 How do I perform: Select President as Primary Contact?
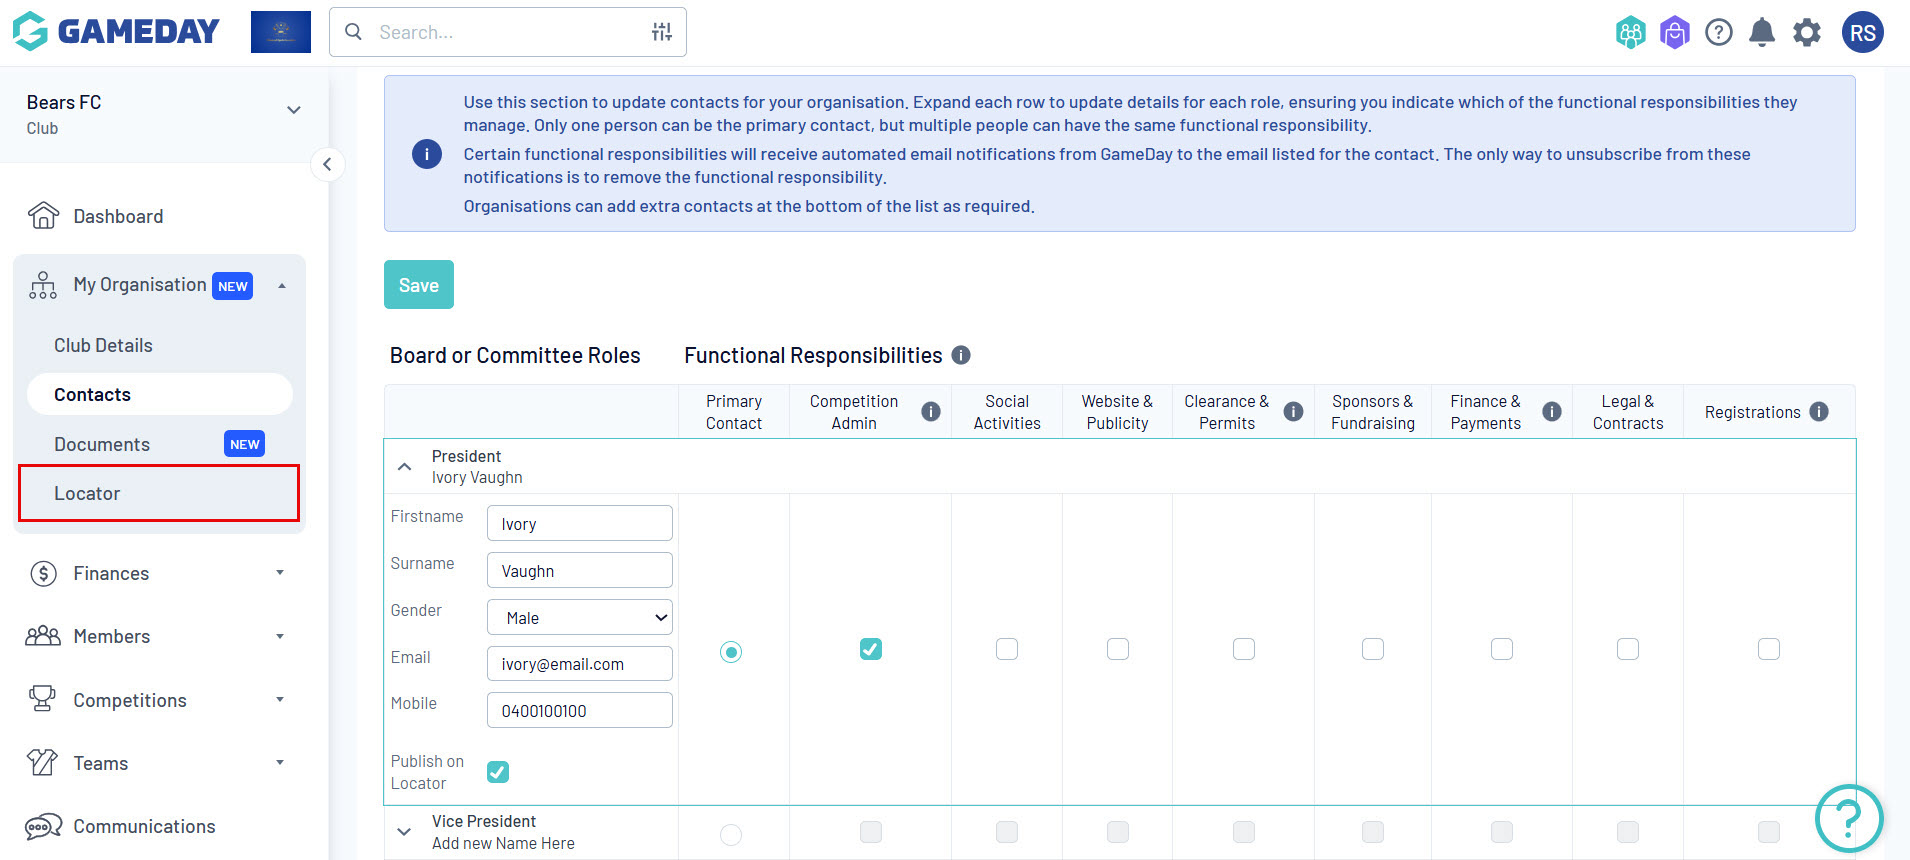click(731, 652)
